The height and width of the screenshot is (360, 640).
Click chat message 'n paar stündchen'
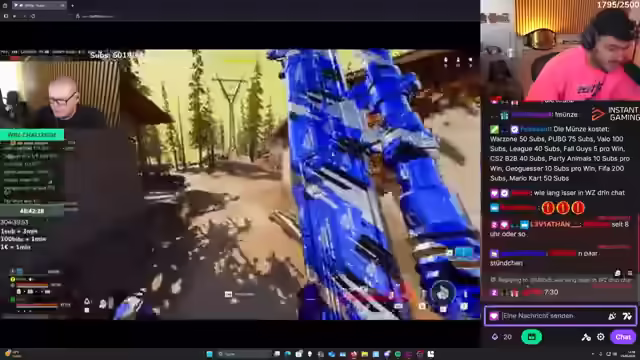pyautogui.click(x=543, y=258)
